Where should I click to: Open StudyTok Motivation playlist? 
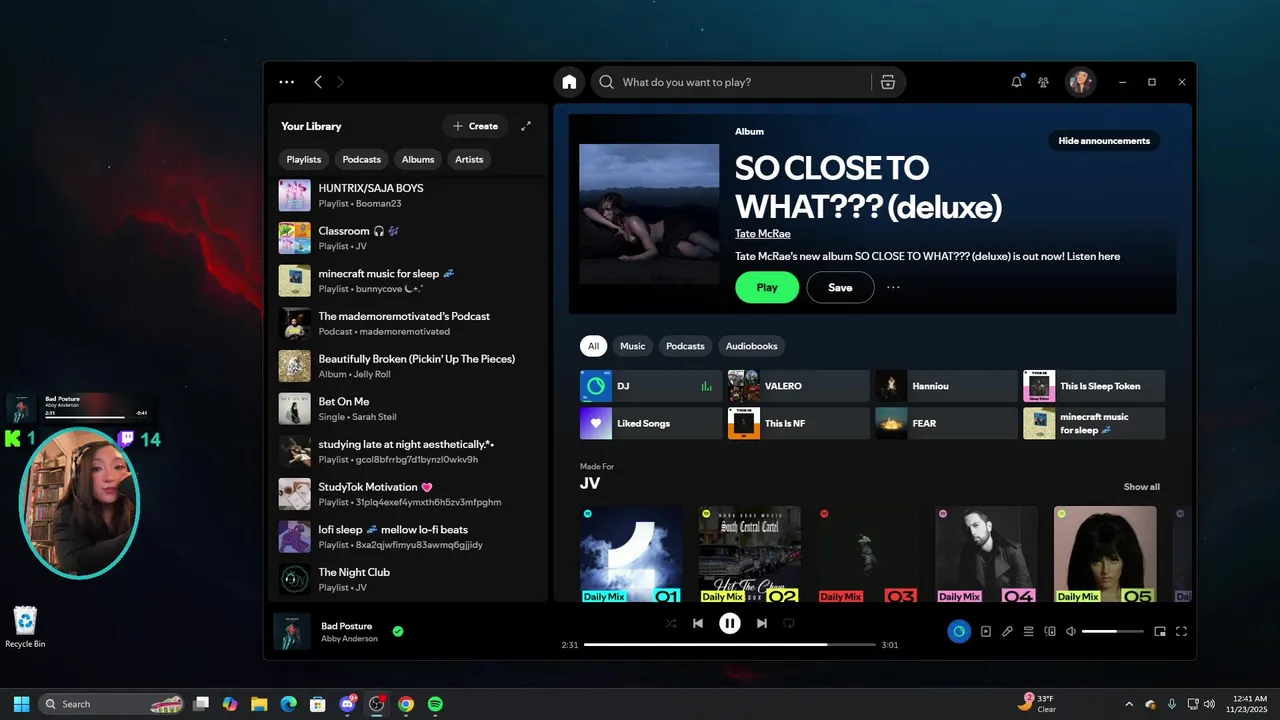click(410, 494)
